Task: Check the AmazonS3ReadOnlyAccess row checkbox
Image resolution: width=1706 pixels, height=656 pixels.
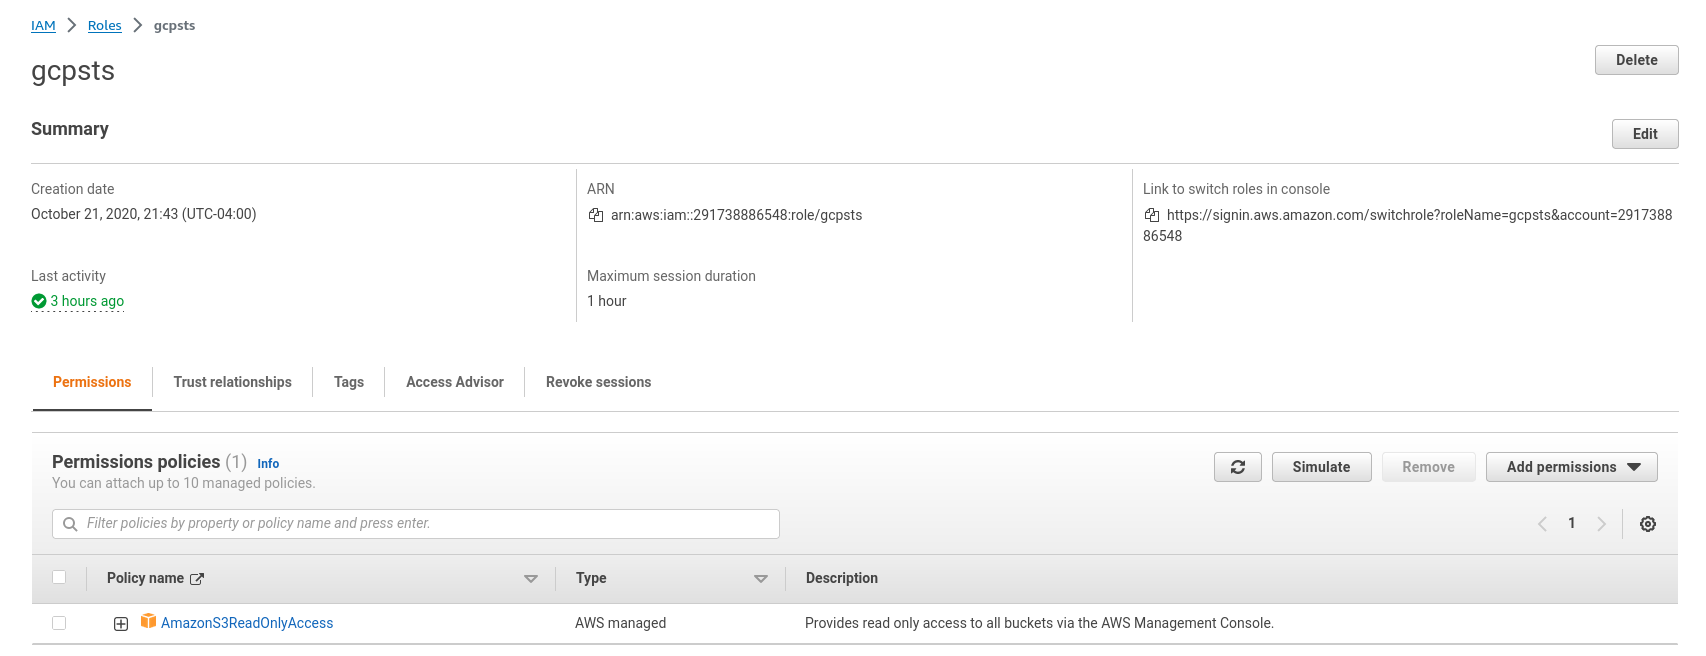Action: tap(59, 623)
